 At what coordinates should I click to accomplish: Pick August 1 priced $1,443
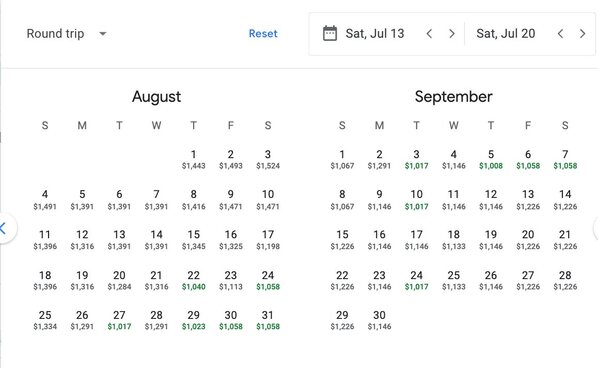pyautogui.click(x=193, y=159)
